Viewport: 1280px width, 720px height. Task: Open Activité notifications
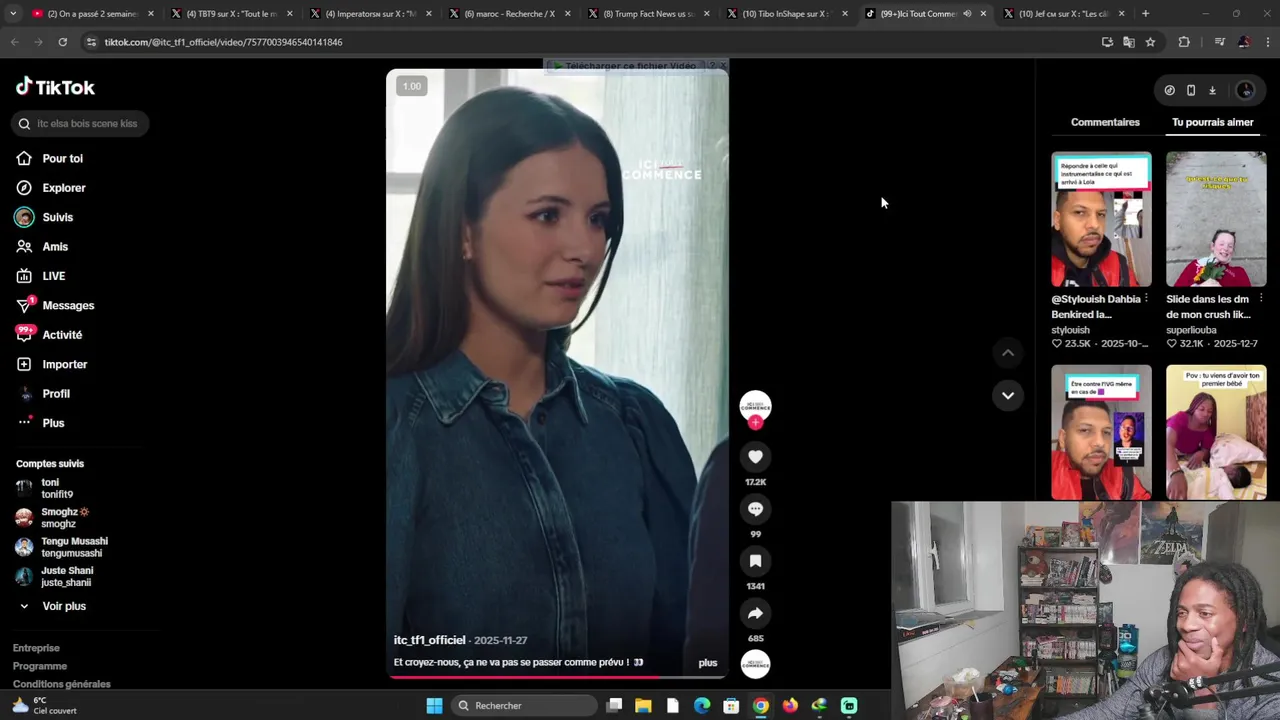tap(49, 335)
